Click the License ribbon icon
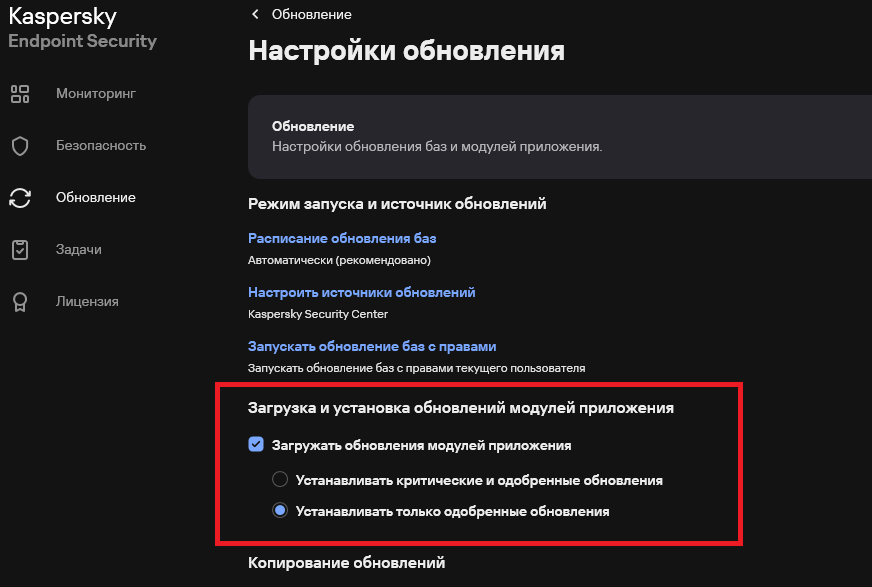The width and height of the screenshot is (872, 587). (x=20, y=302)
